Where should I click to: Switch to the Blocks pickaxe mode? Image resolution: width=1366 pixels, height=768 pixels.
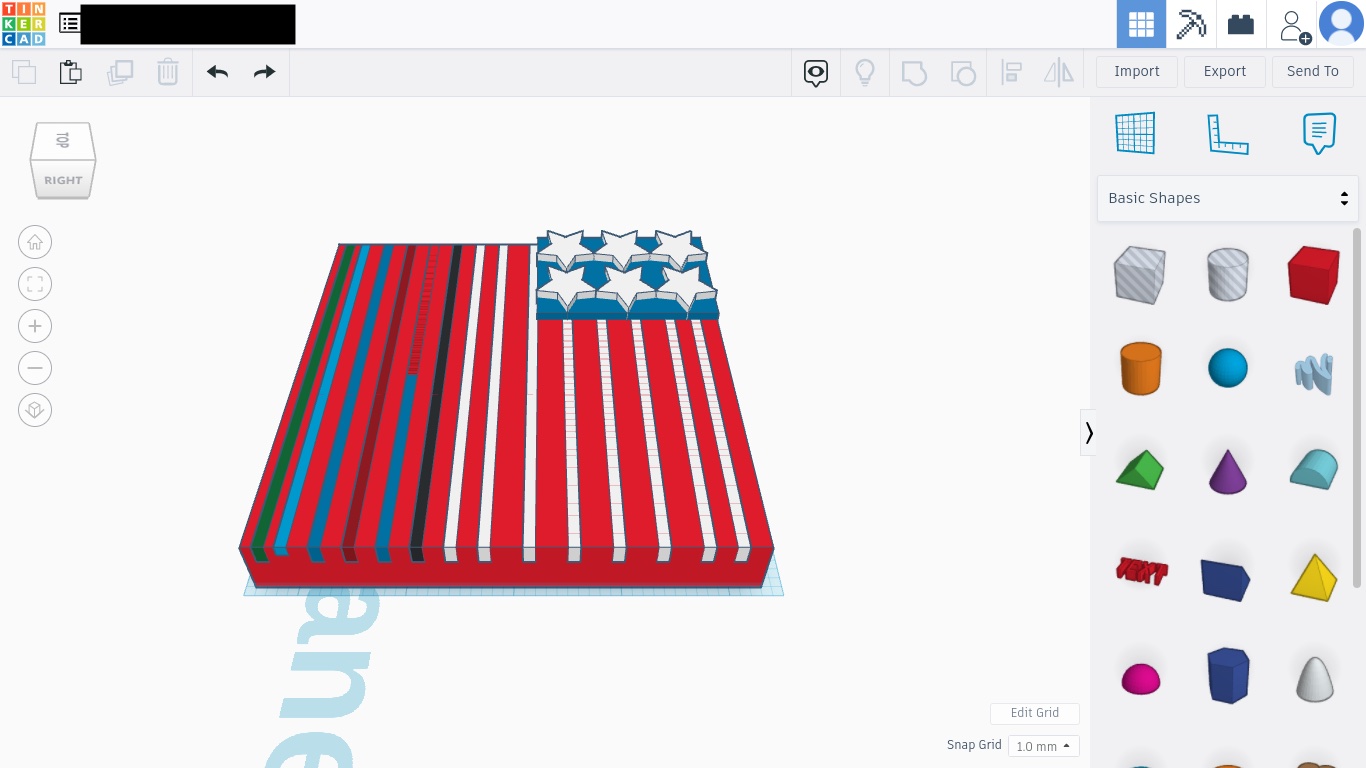point(1191,24)
